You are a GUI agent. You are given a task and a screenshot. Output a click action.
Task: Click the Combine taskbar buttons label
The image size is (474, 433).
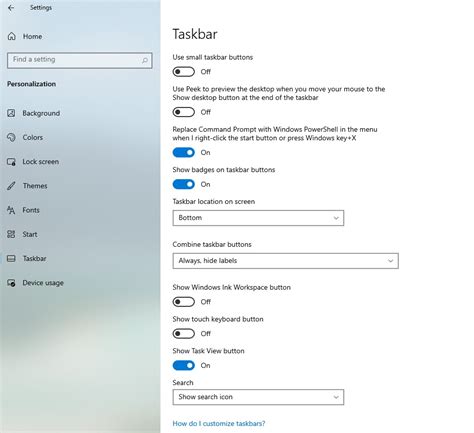[x=212, y=244]
